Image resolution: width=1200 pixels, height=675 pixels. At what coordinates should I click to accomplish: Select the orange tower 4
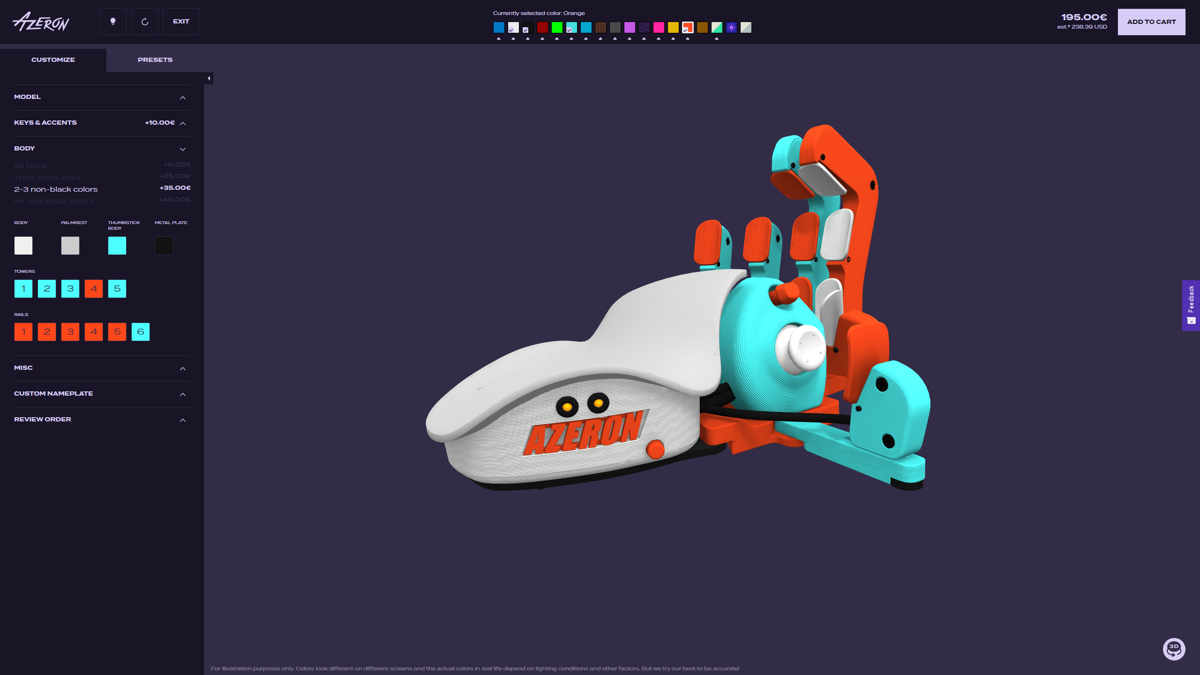click(94, 289)
